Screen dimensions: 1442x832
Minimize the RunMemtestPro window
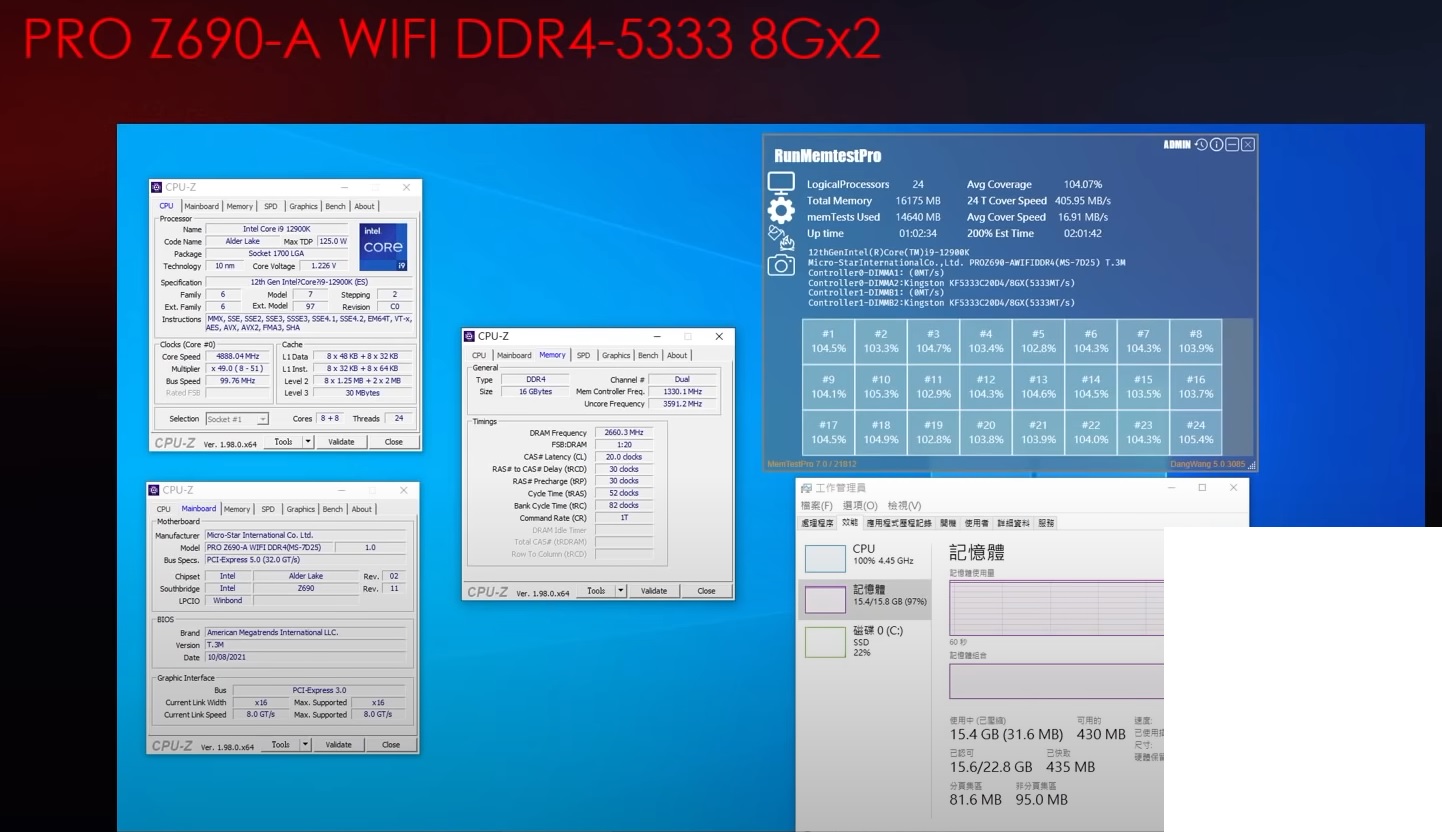click(1232, 145)
